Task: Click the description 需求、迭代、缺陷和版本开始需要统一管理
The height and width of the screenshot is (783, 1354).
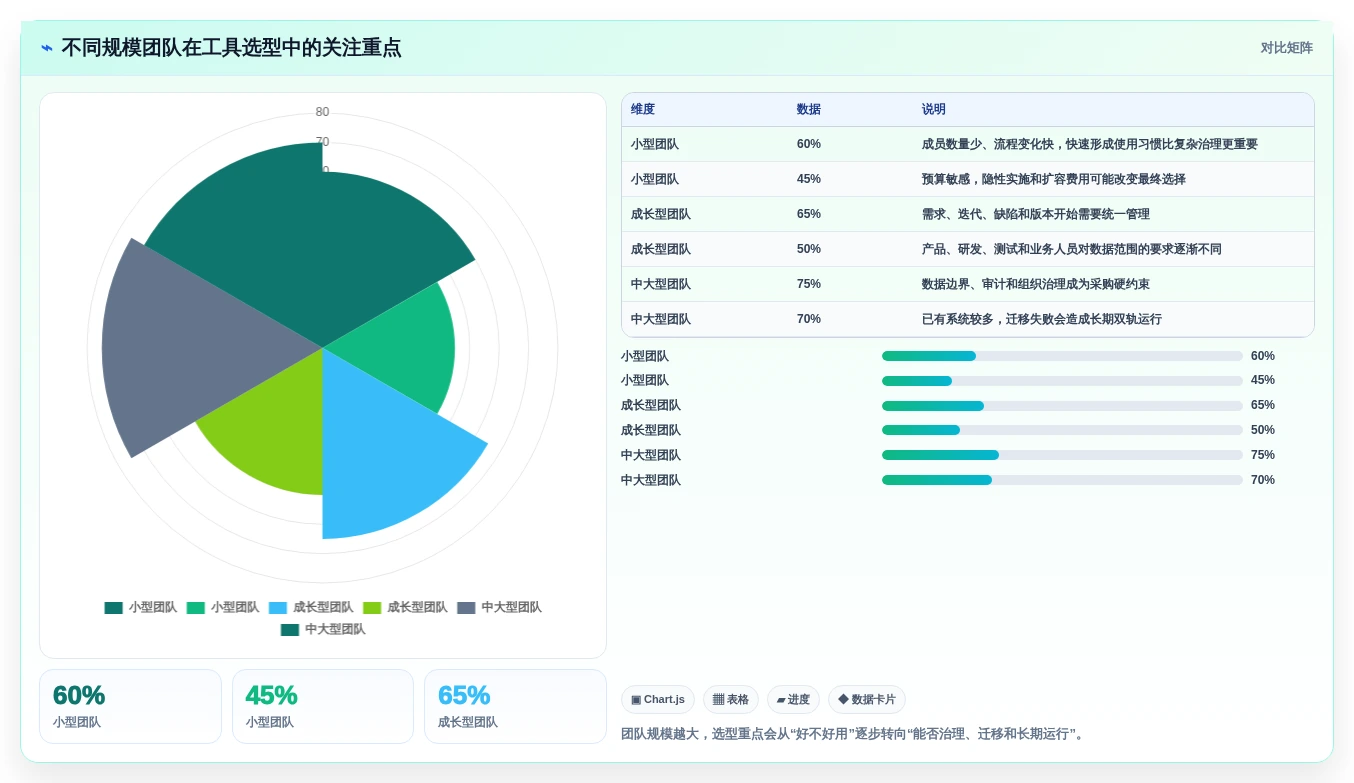Action: pos(1035,214)
